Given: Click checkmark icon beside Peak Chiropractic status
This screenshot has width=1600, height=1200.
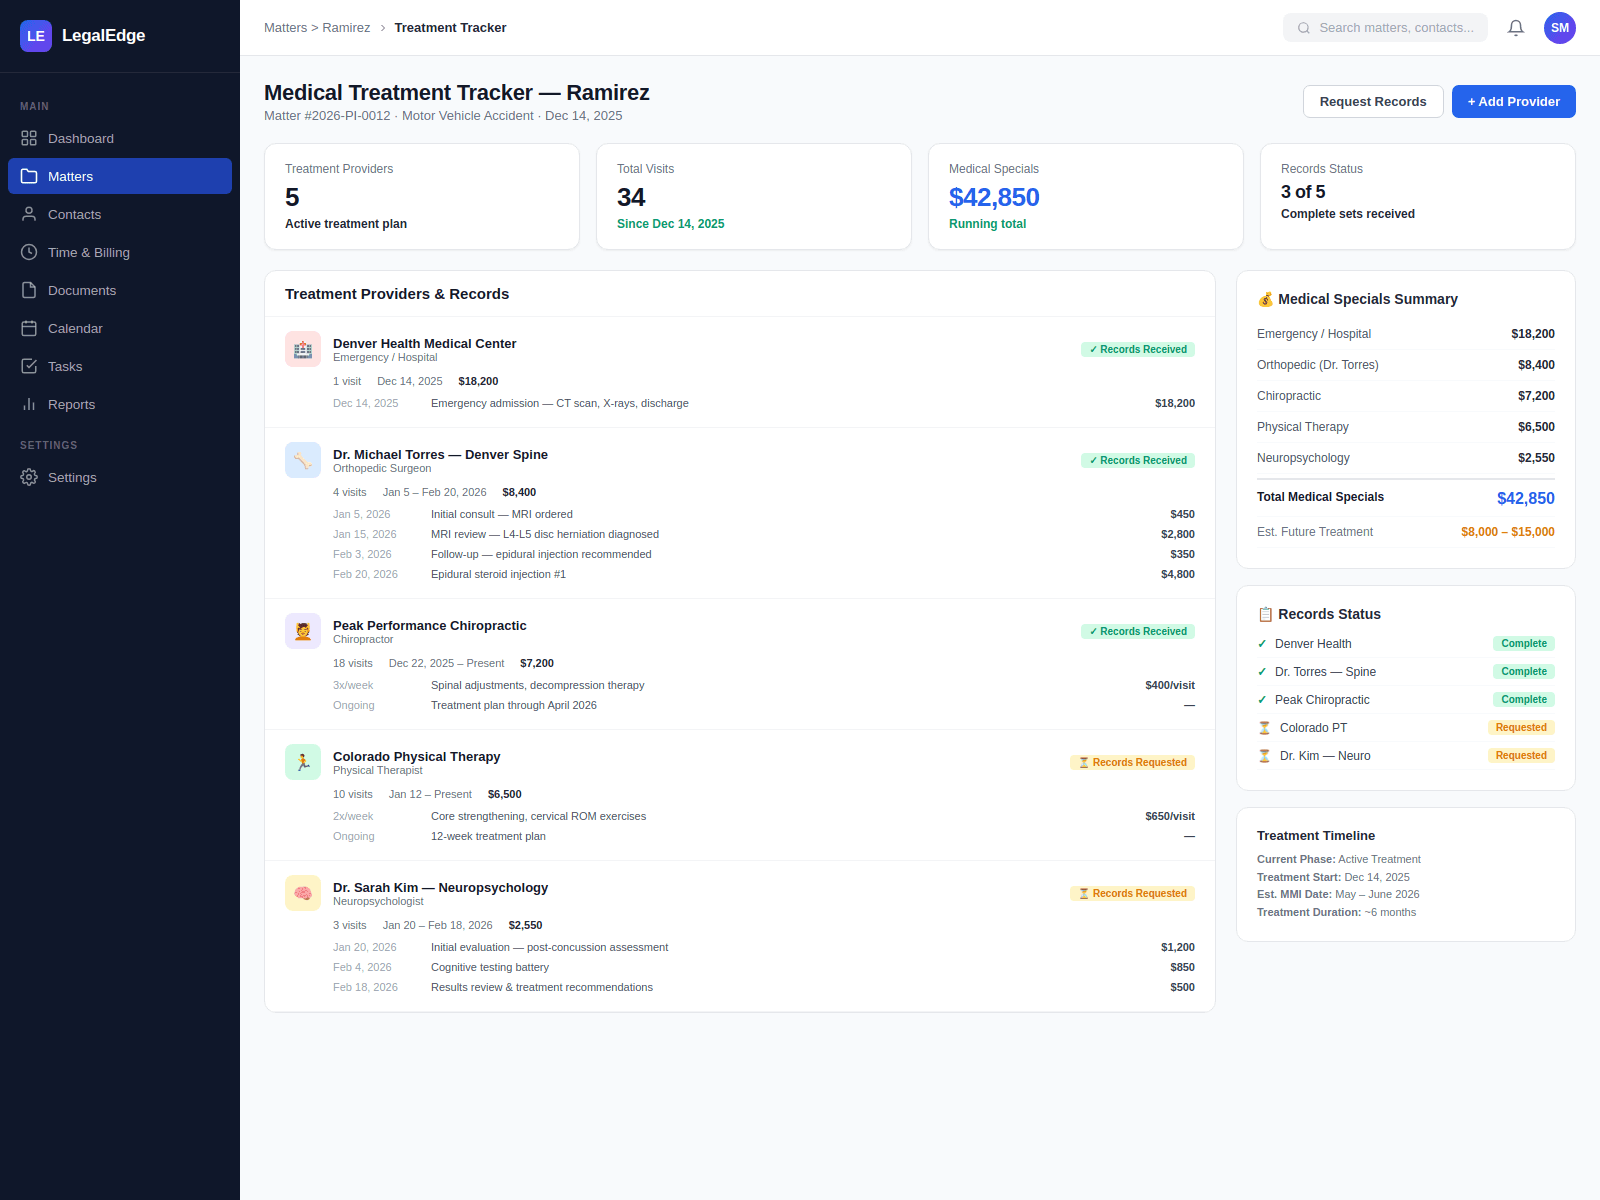Looking at the screenshot, I should [1262, 700].
